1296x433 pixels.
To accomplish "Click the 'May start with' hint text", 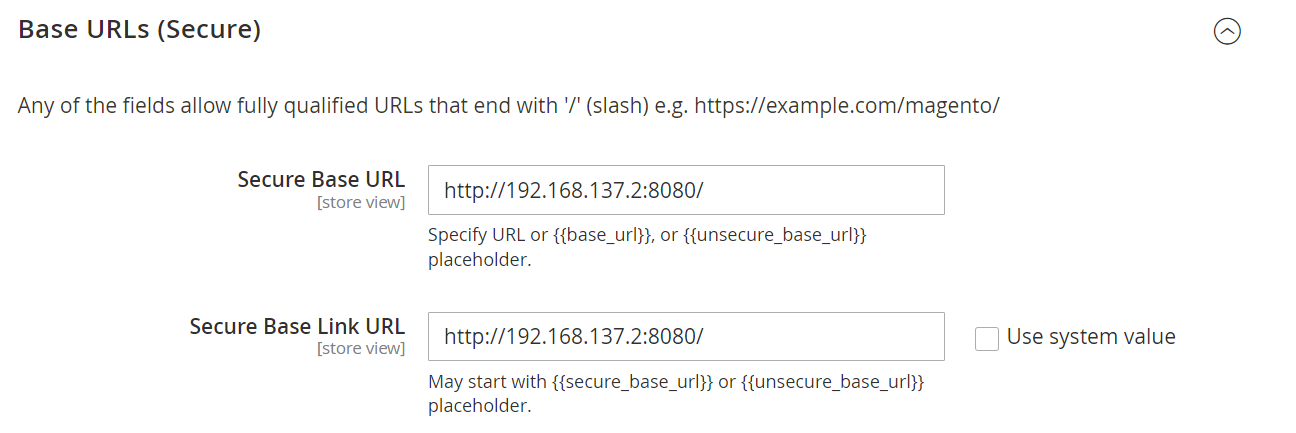I will [x=488, y=382].
